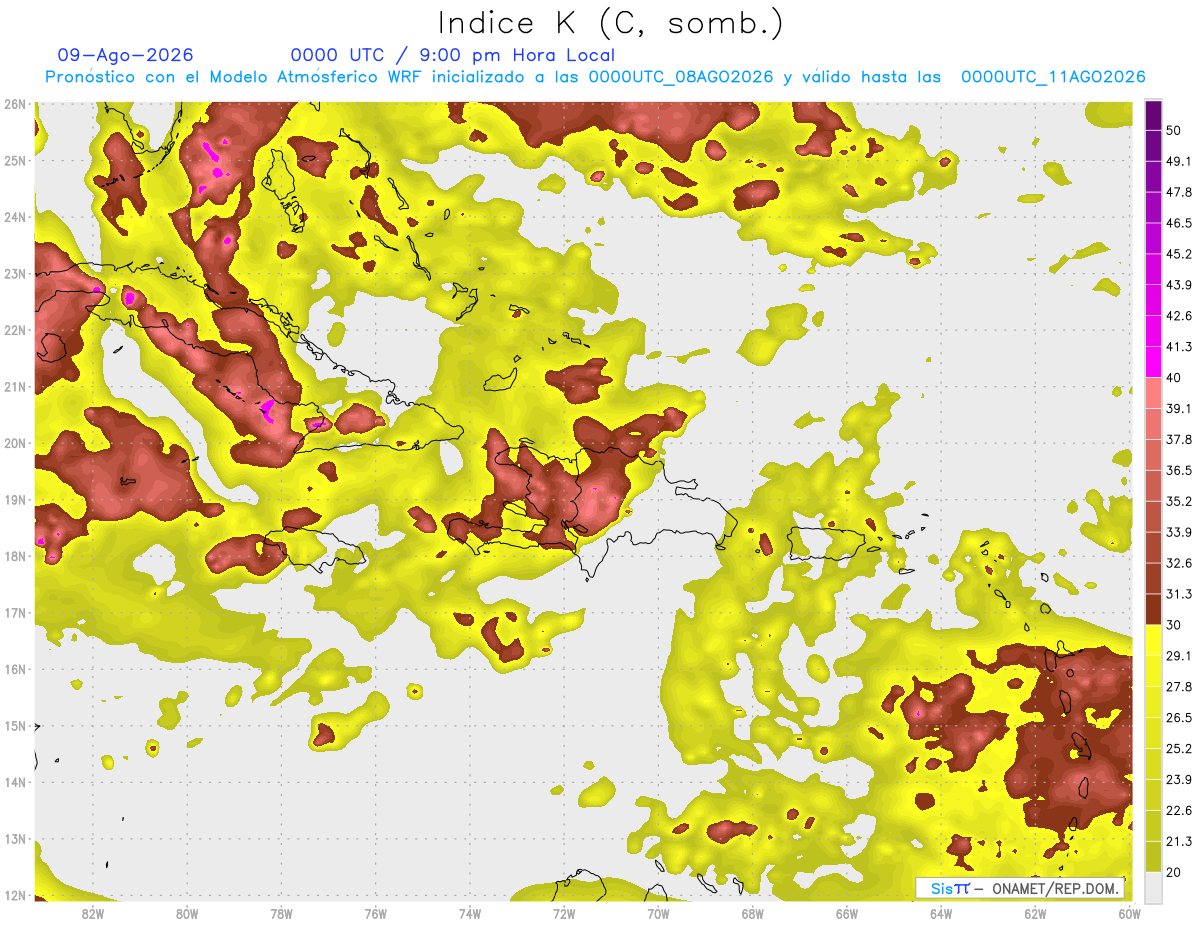Click the 20N latitude axis label
Viewport: 1200px width, 927px height.
[x=15, y=443]
